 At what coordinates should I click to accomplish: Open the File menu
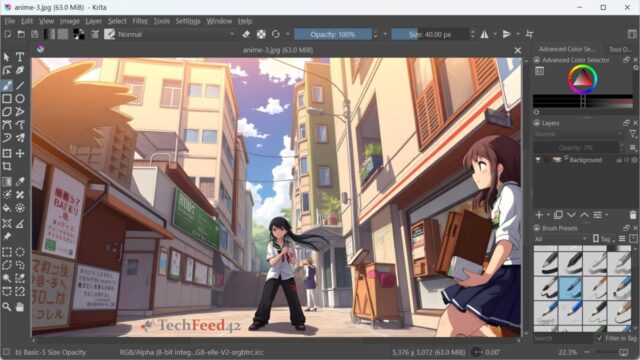tap(9, 21)
